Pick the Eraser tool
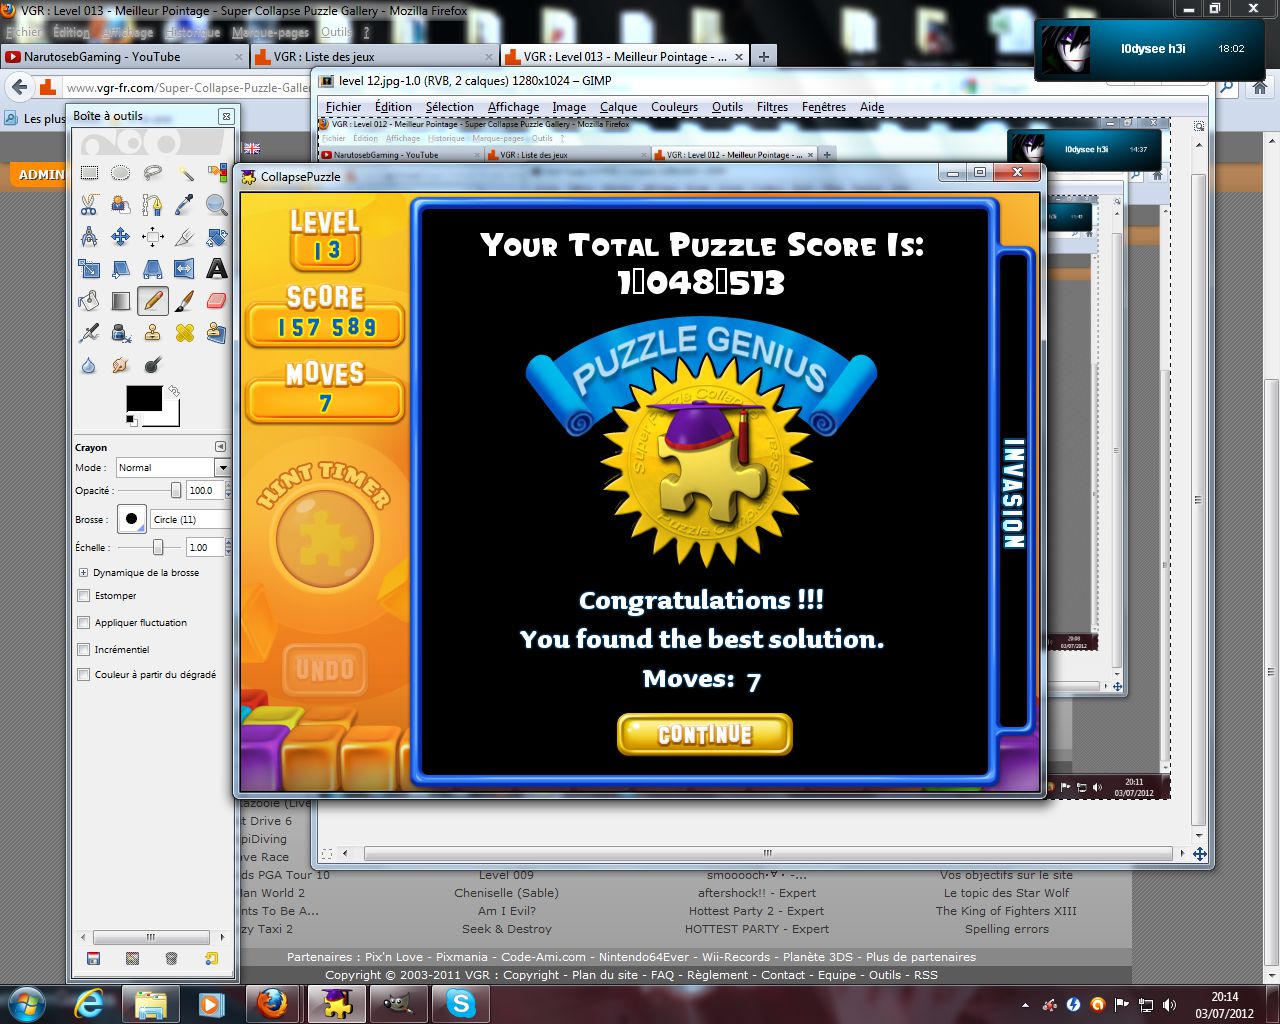Image resolution: width=1280 pixels, height=1024 pixels. coord(216,300)
